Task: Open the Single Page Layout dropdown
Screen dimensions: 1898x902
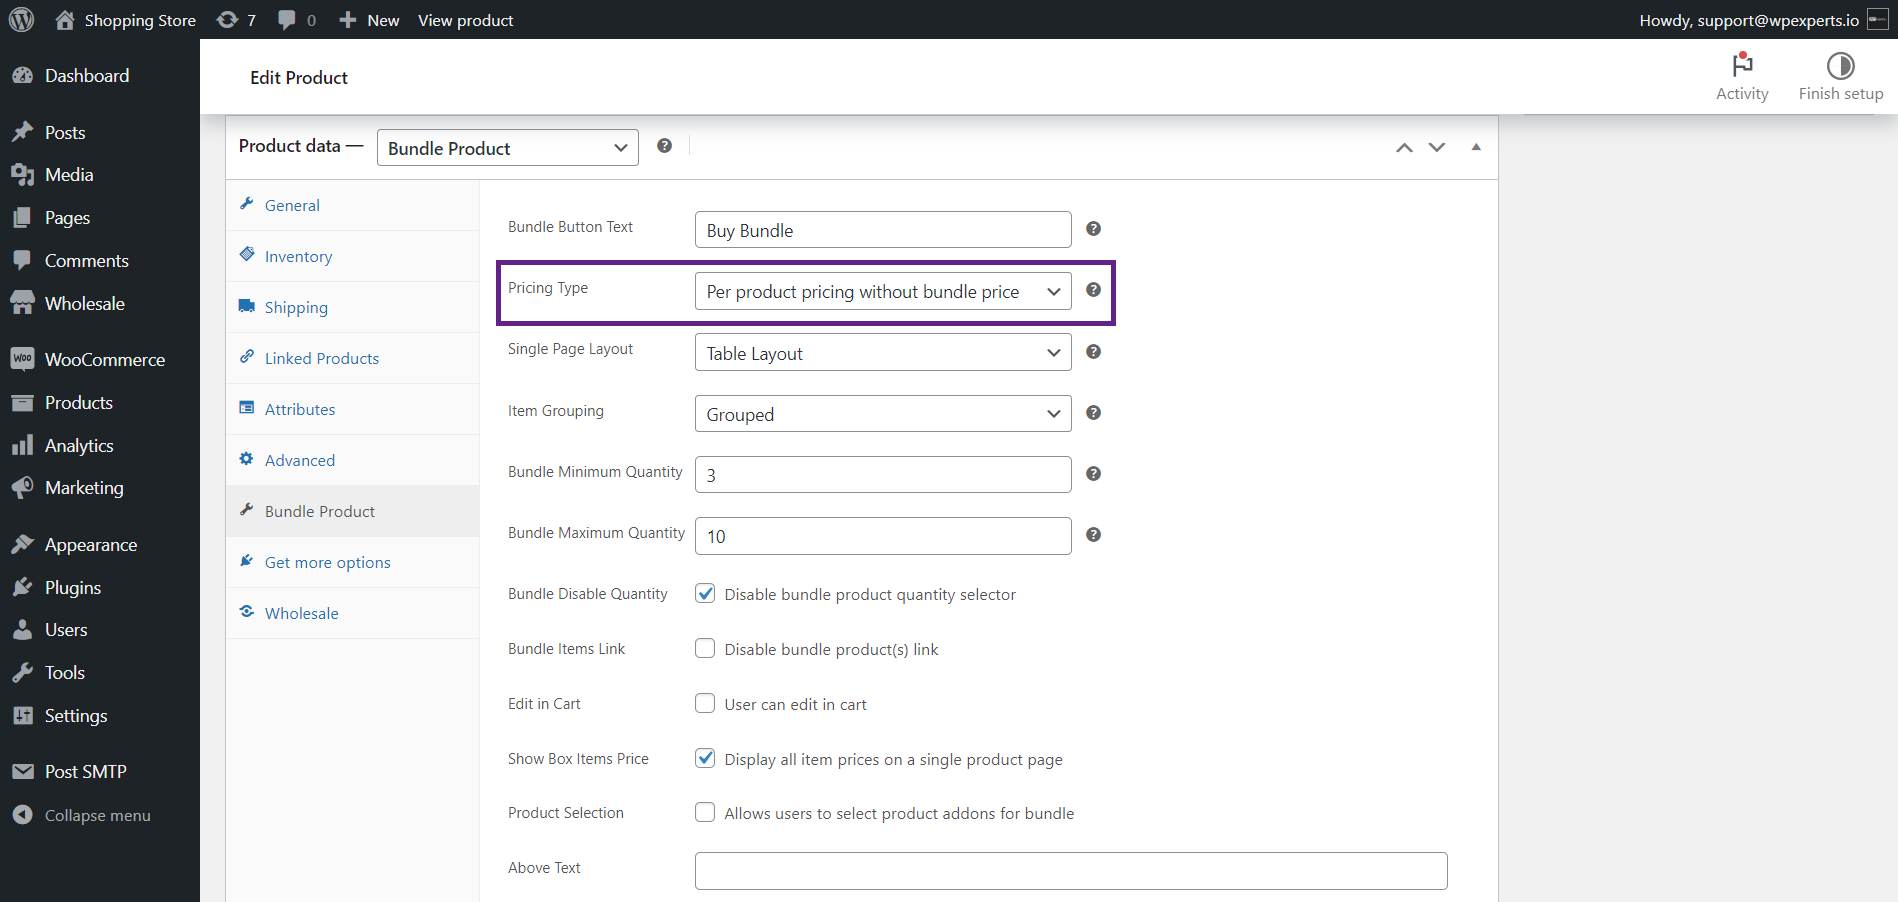Action: (x=883, y=353)
